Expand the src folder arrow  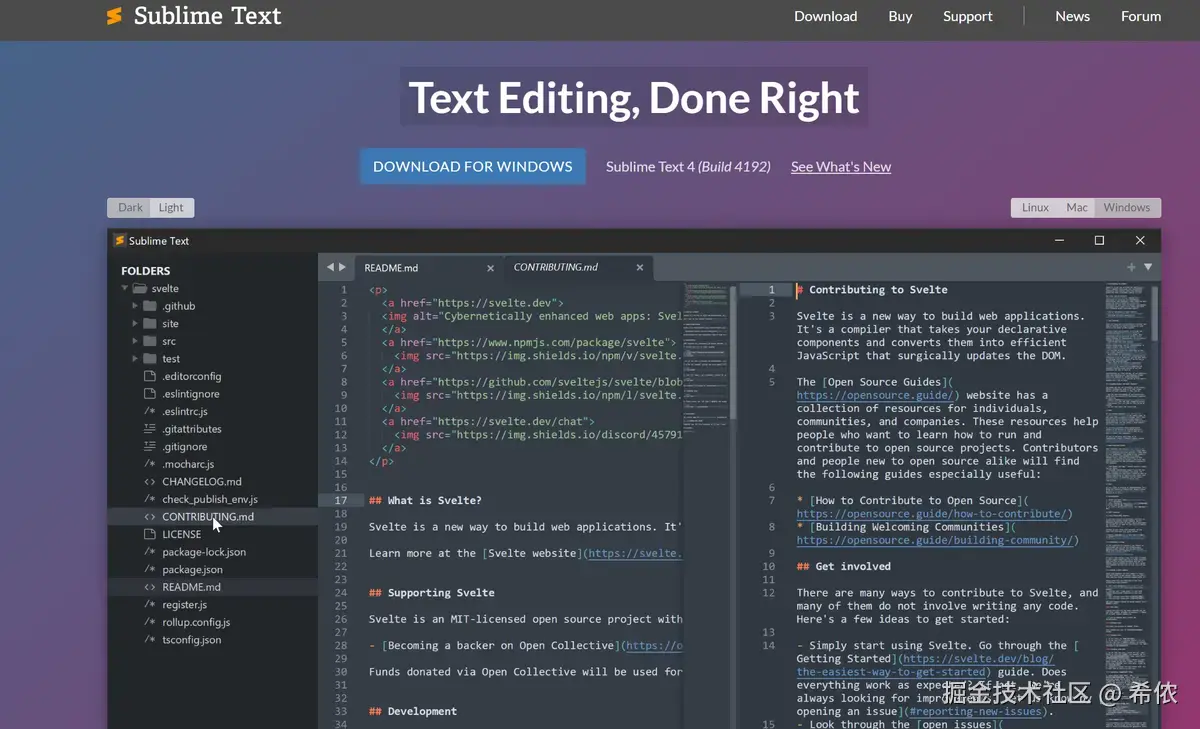pos(135,341)
